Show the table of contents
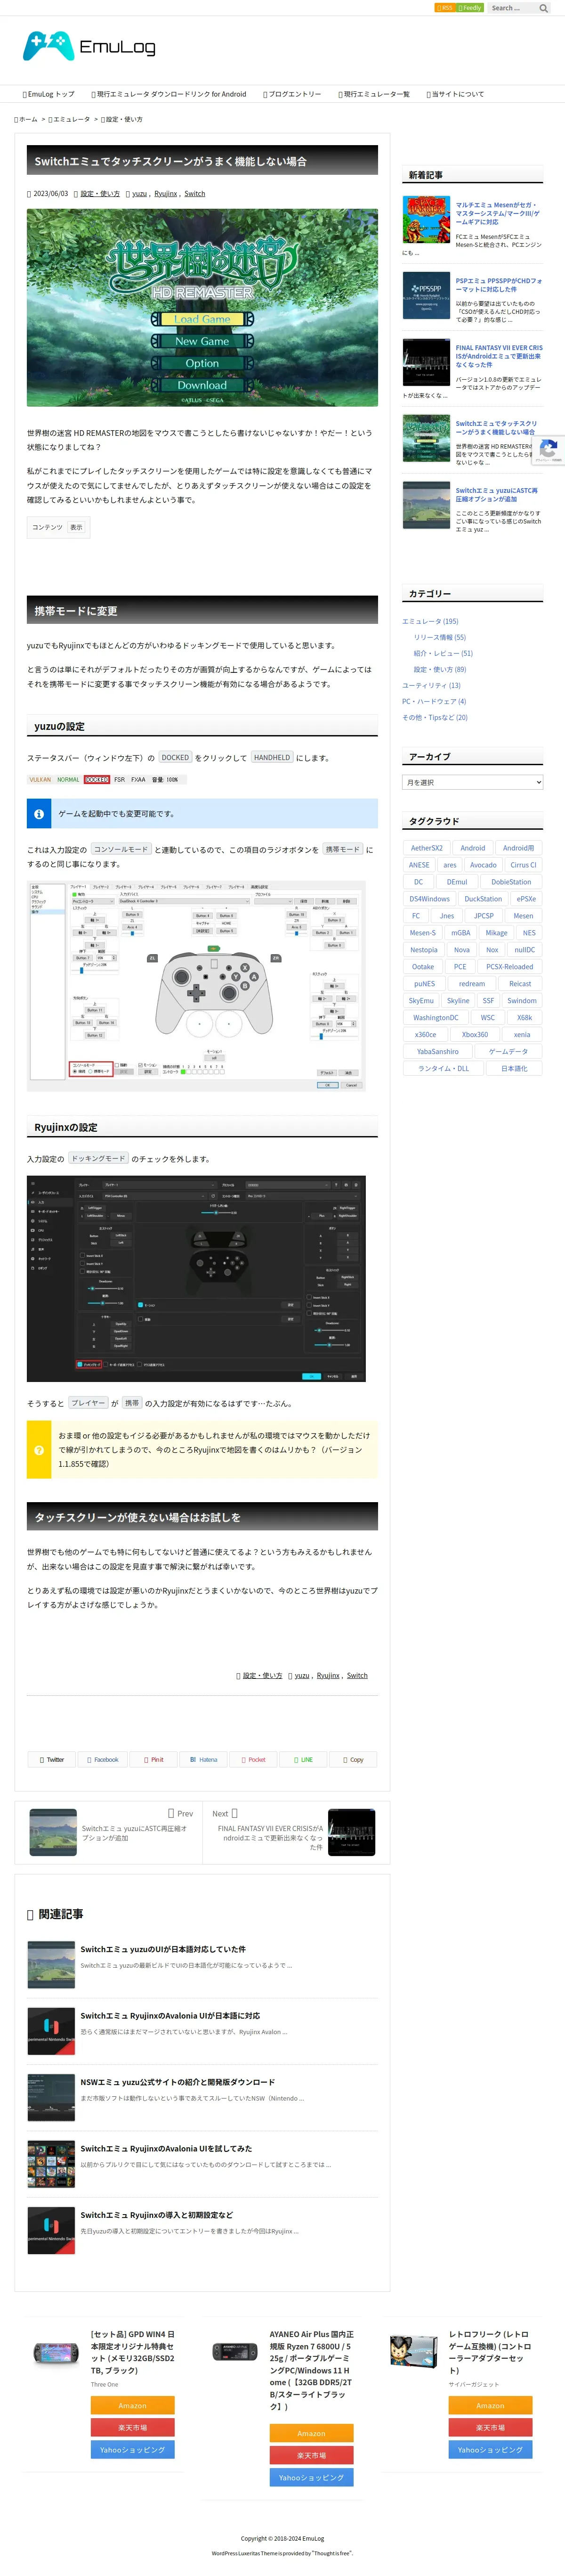The image size is (565, 2576). point(76,527)
